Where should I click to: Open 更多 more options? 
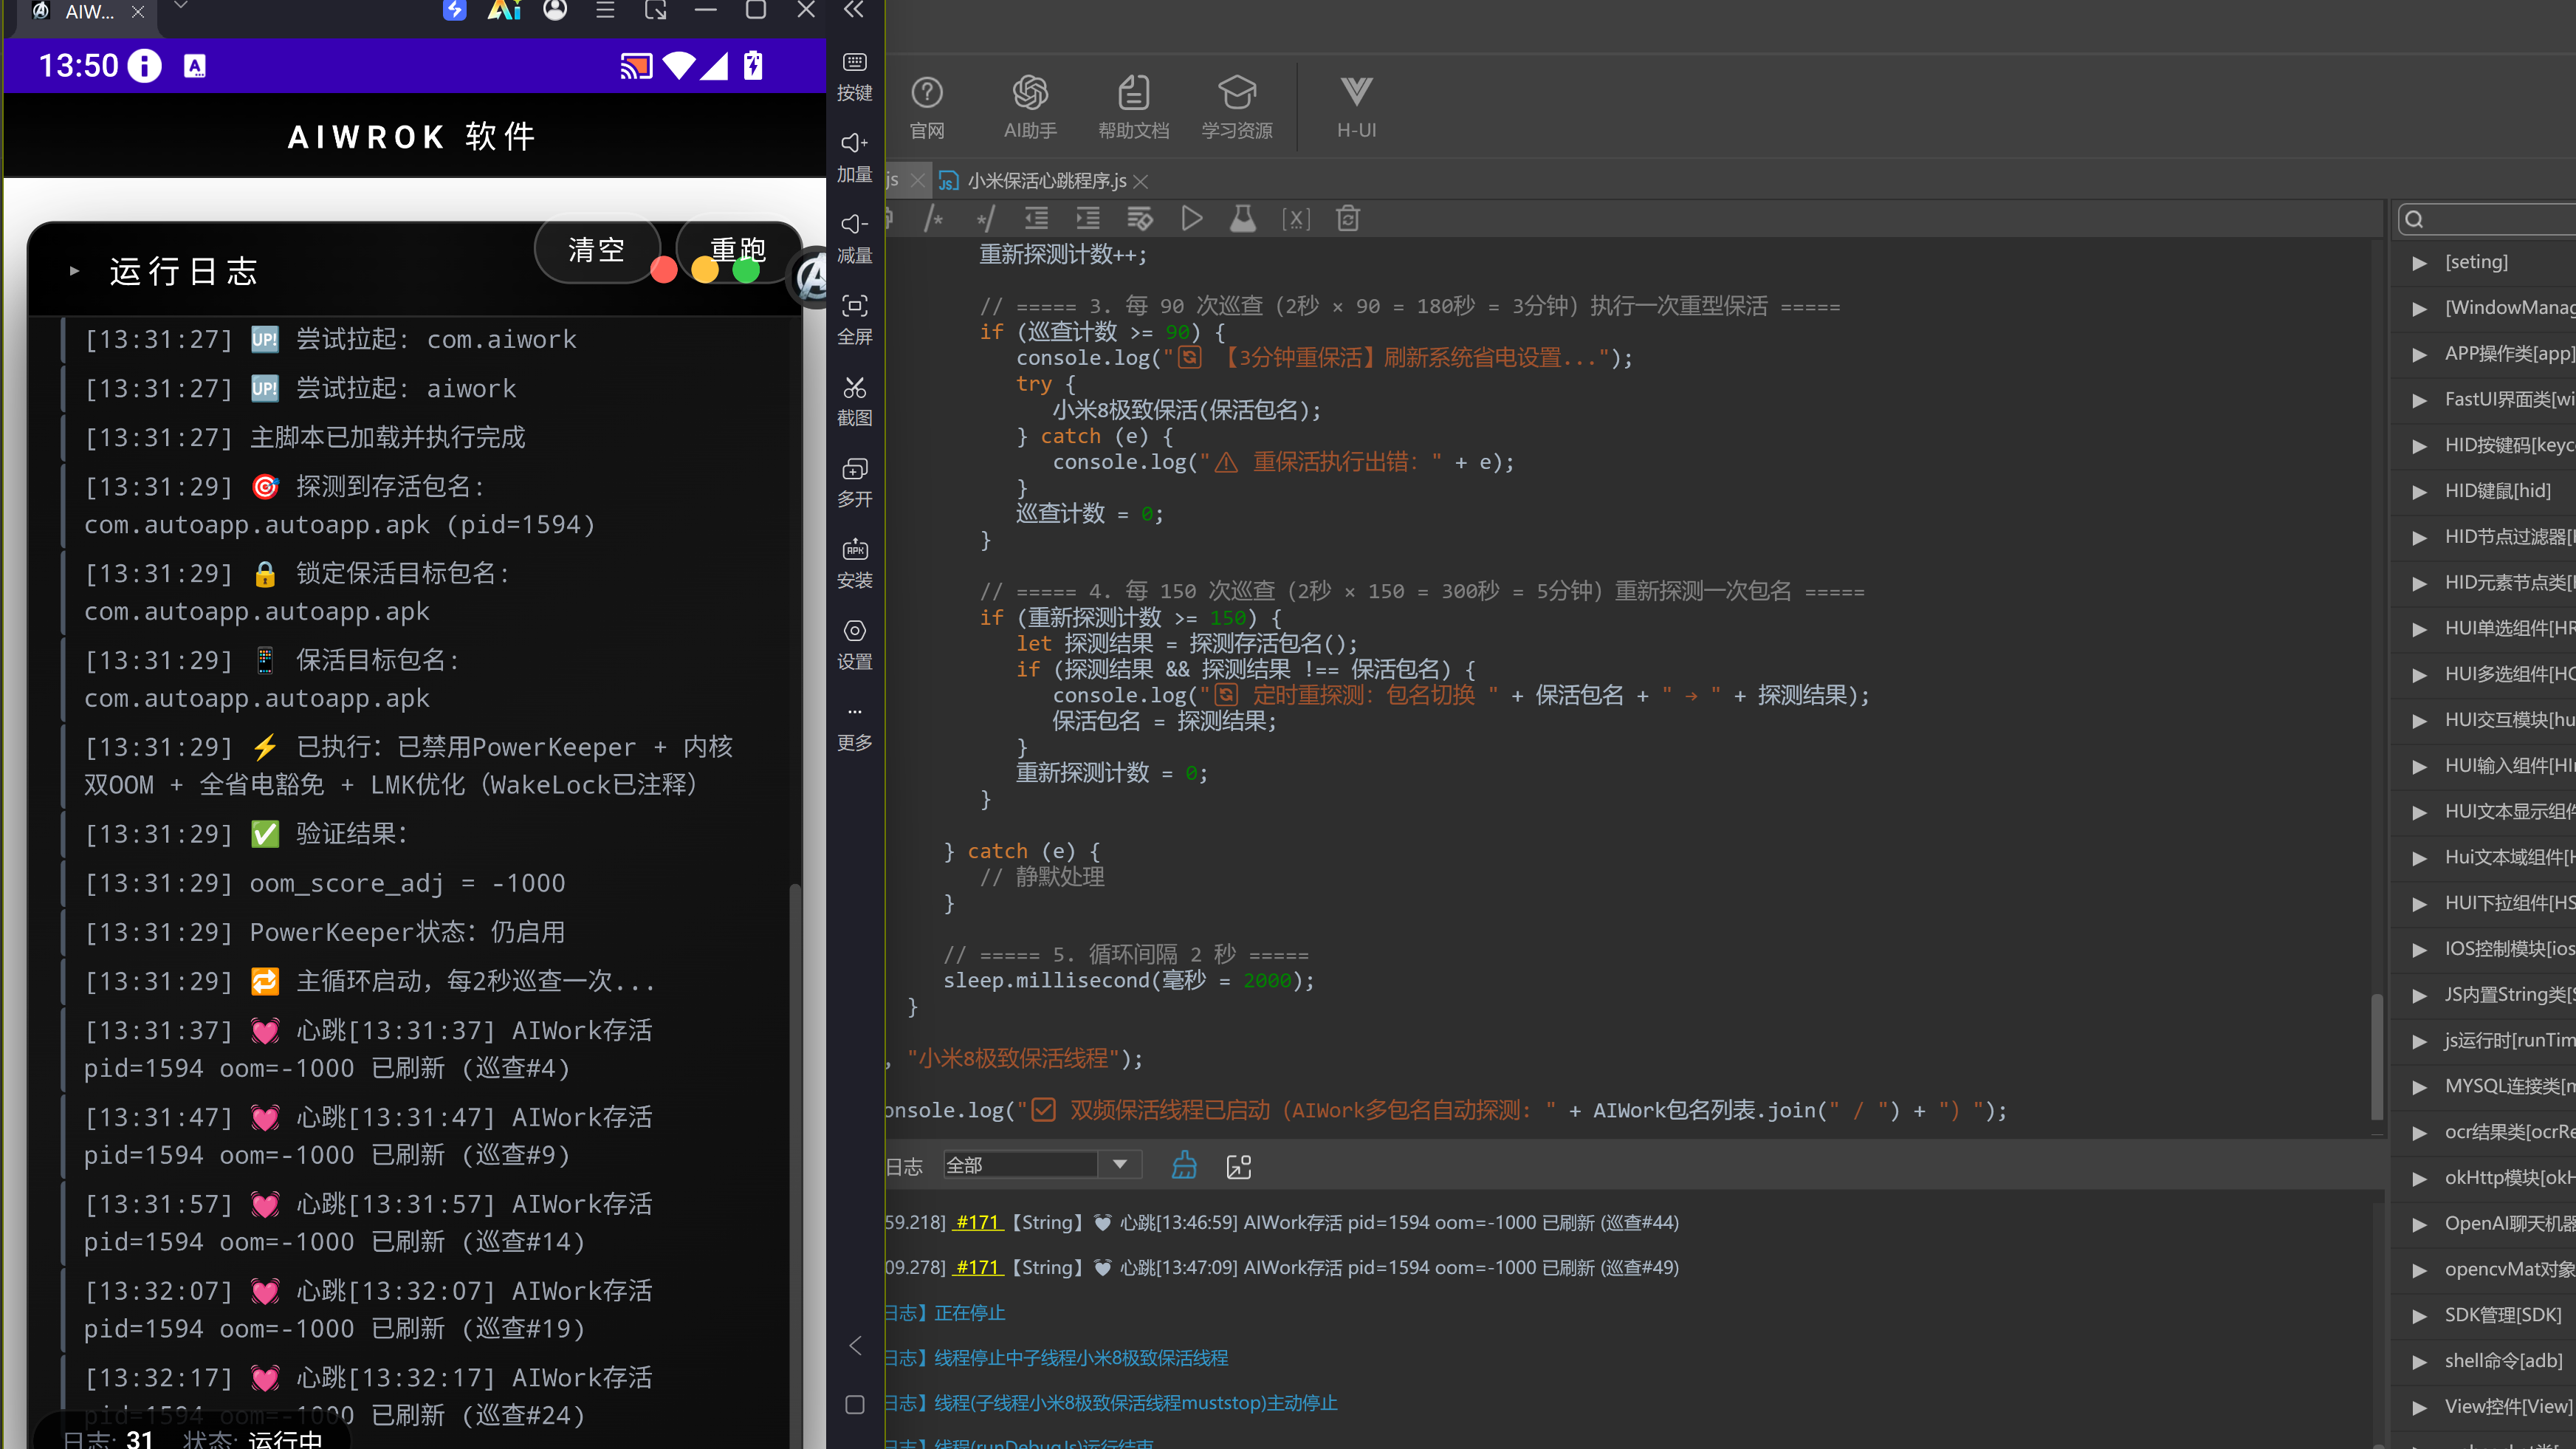pos(855,727)
